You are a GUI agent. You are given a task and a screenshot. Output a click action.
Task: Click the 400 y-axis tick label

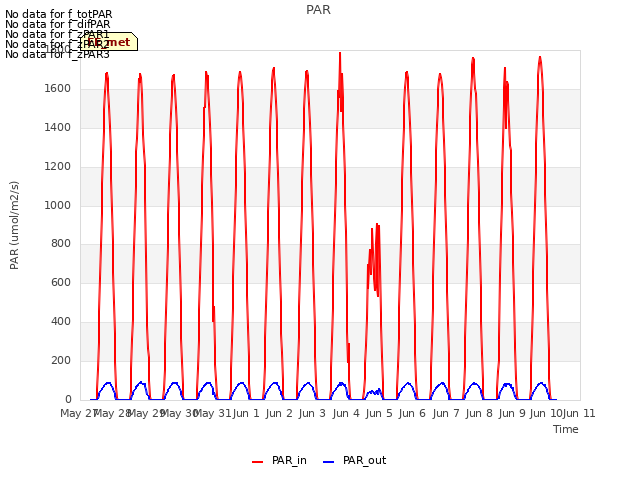coord(61,322)
